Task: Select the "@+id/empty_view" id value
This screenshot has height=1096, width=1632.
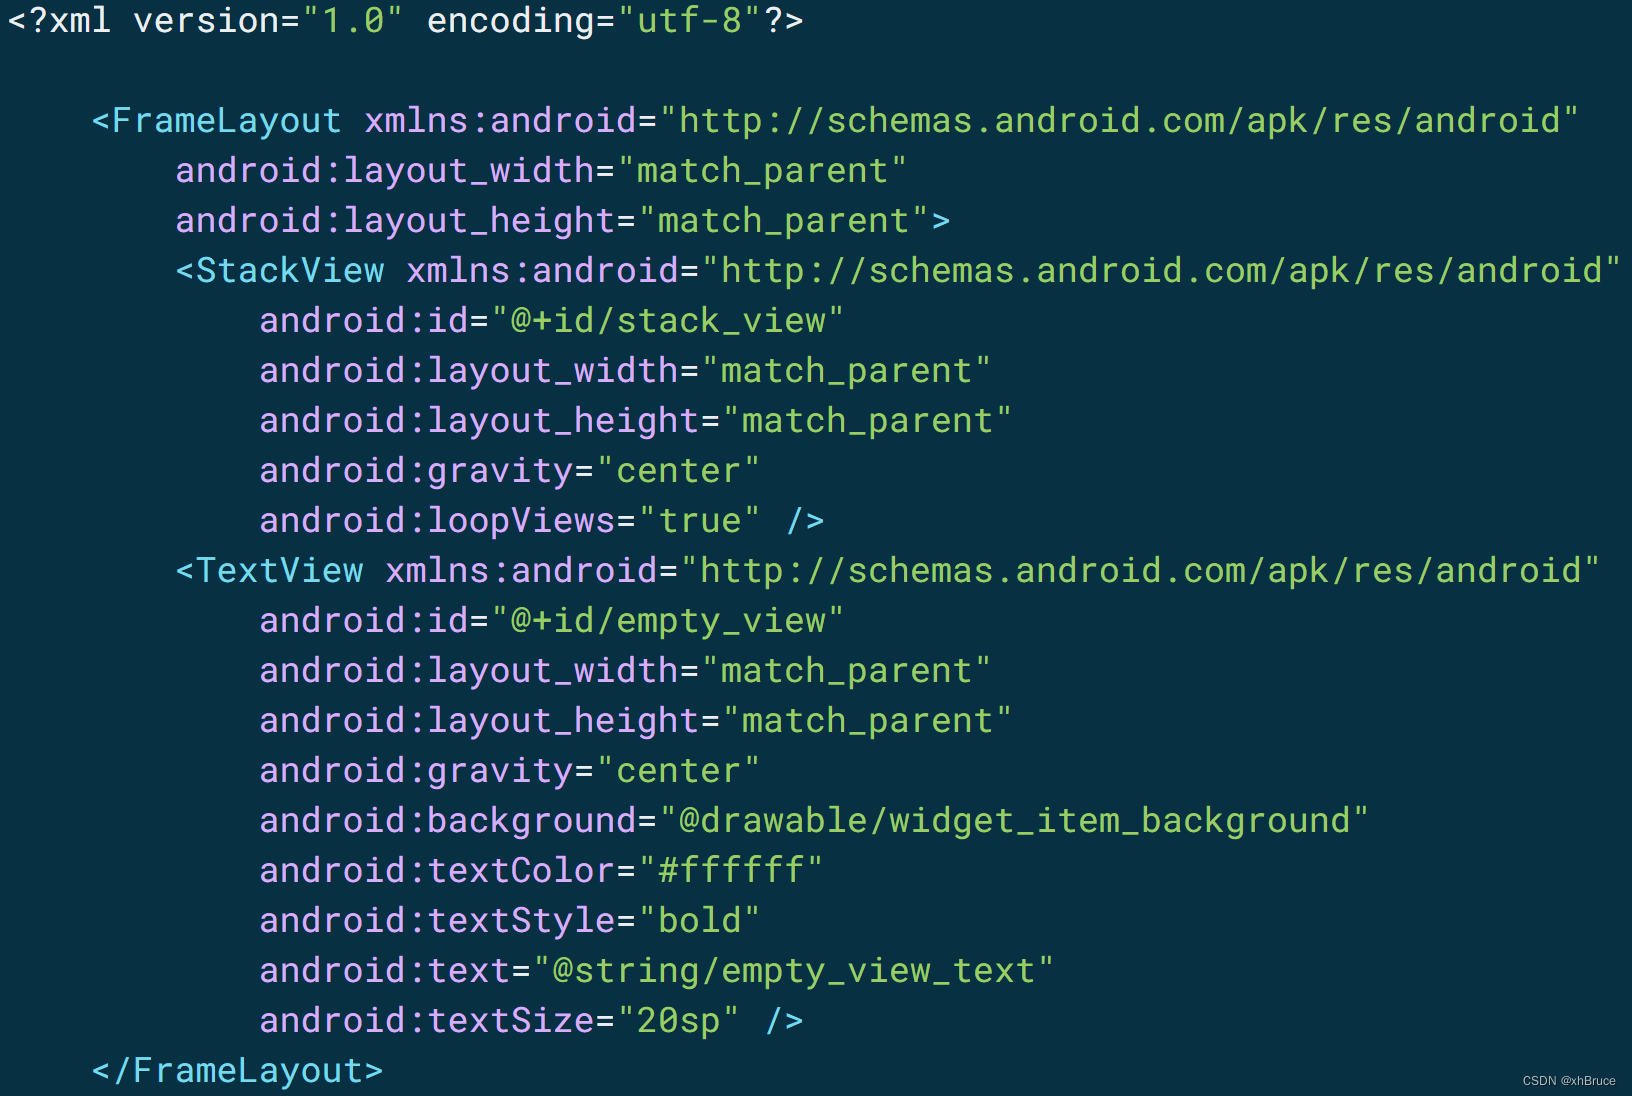Action: pos(667,621)
